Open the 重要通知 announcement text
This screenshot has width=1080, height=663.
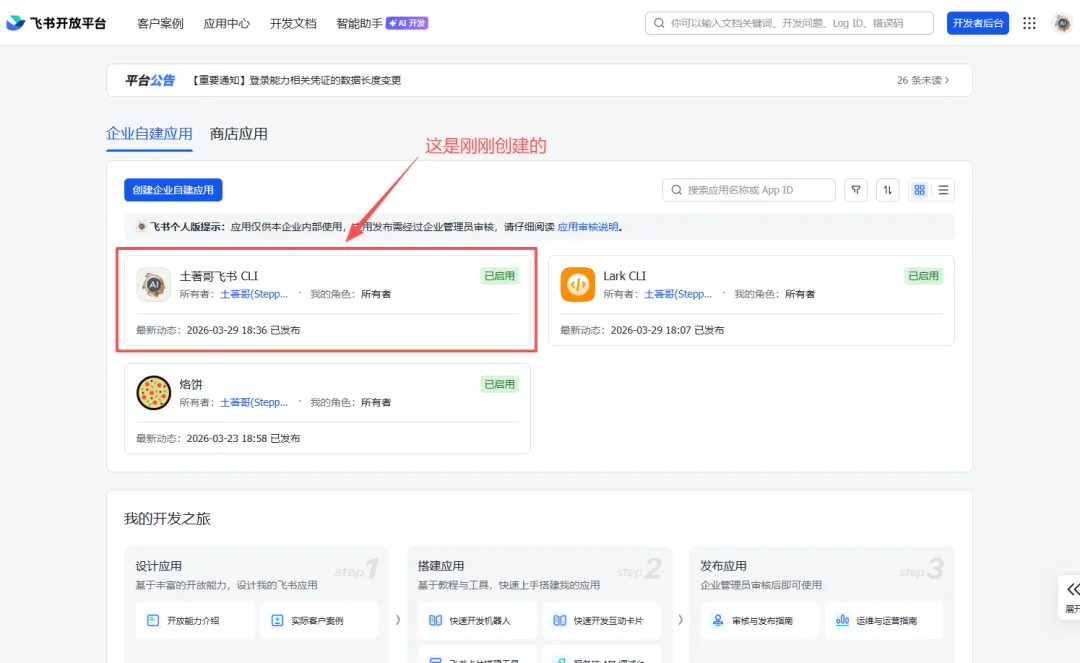click(295, 81)
